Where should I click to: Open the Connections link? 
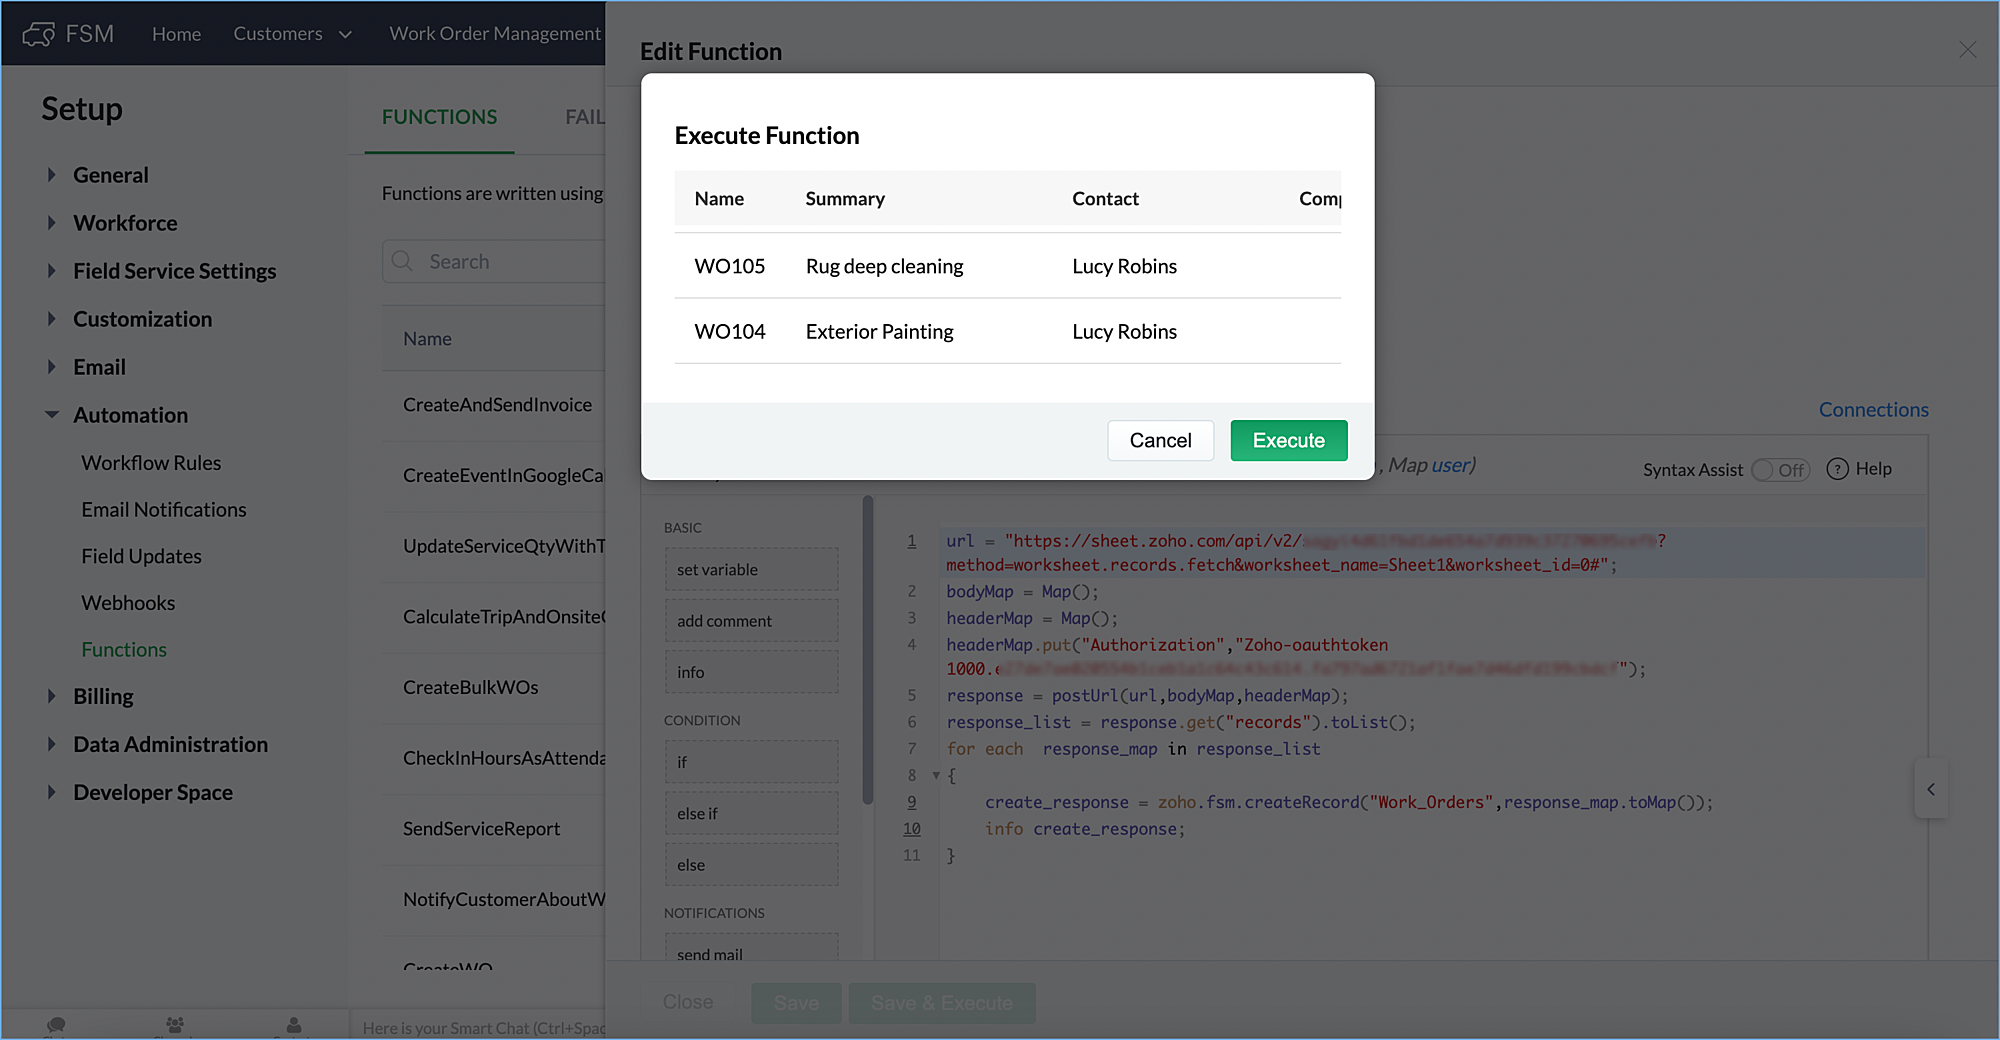point(1873,410)
